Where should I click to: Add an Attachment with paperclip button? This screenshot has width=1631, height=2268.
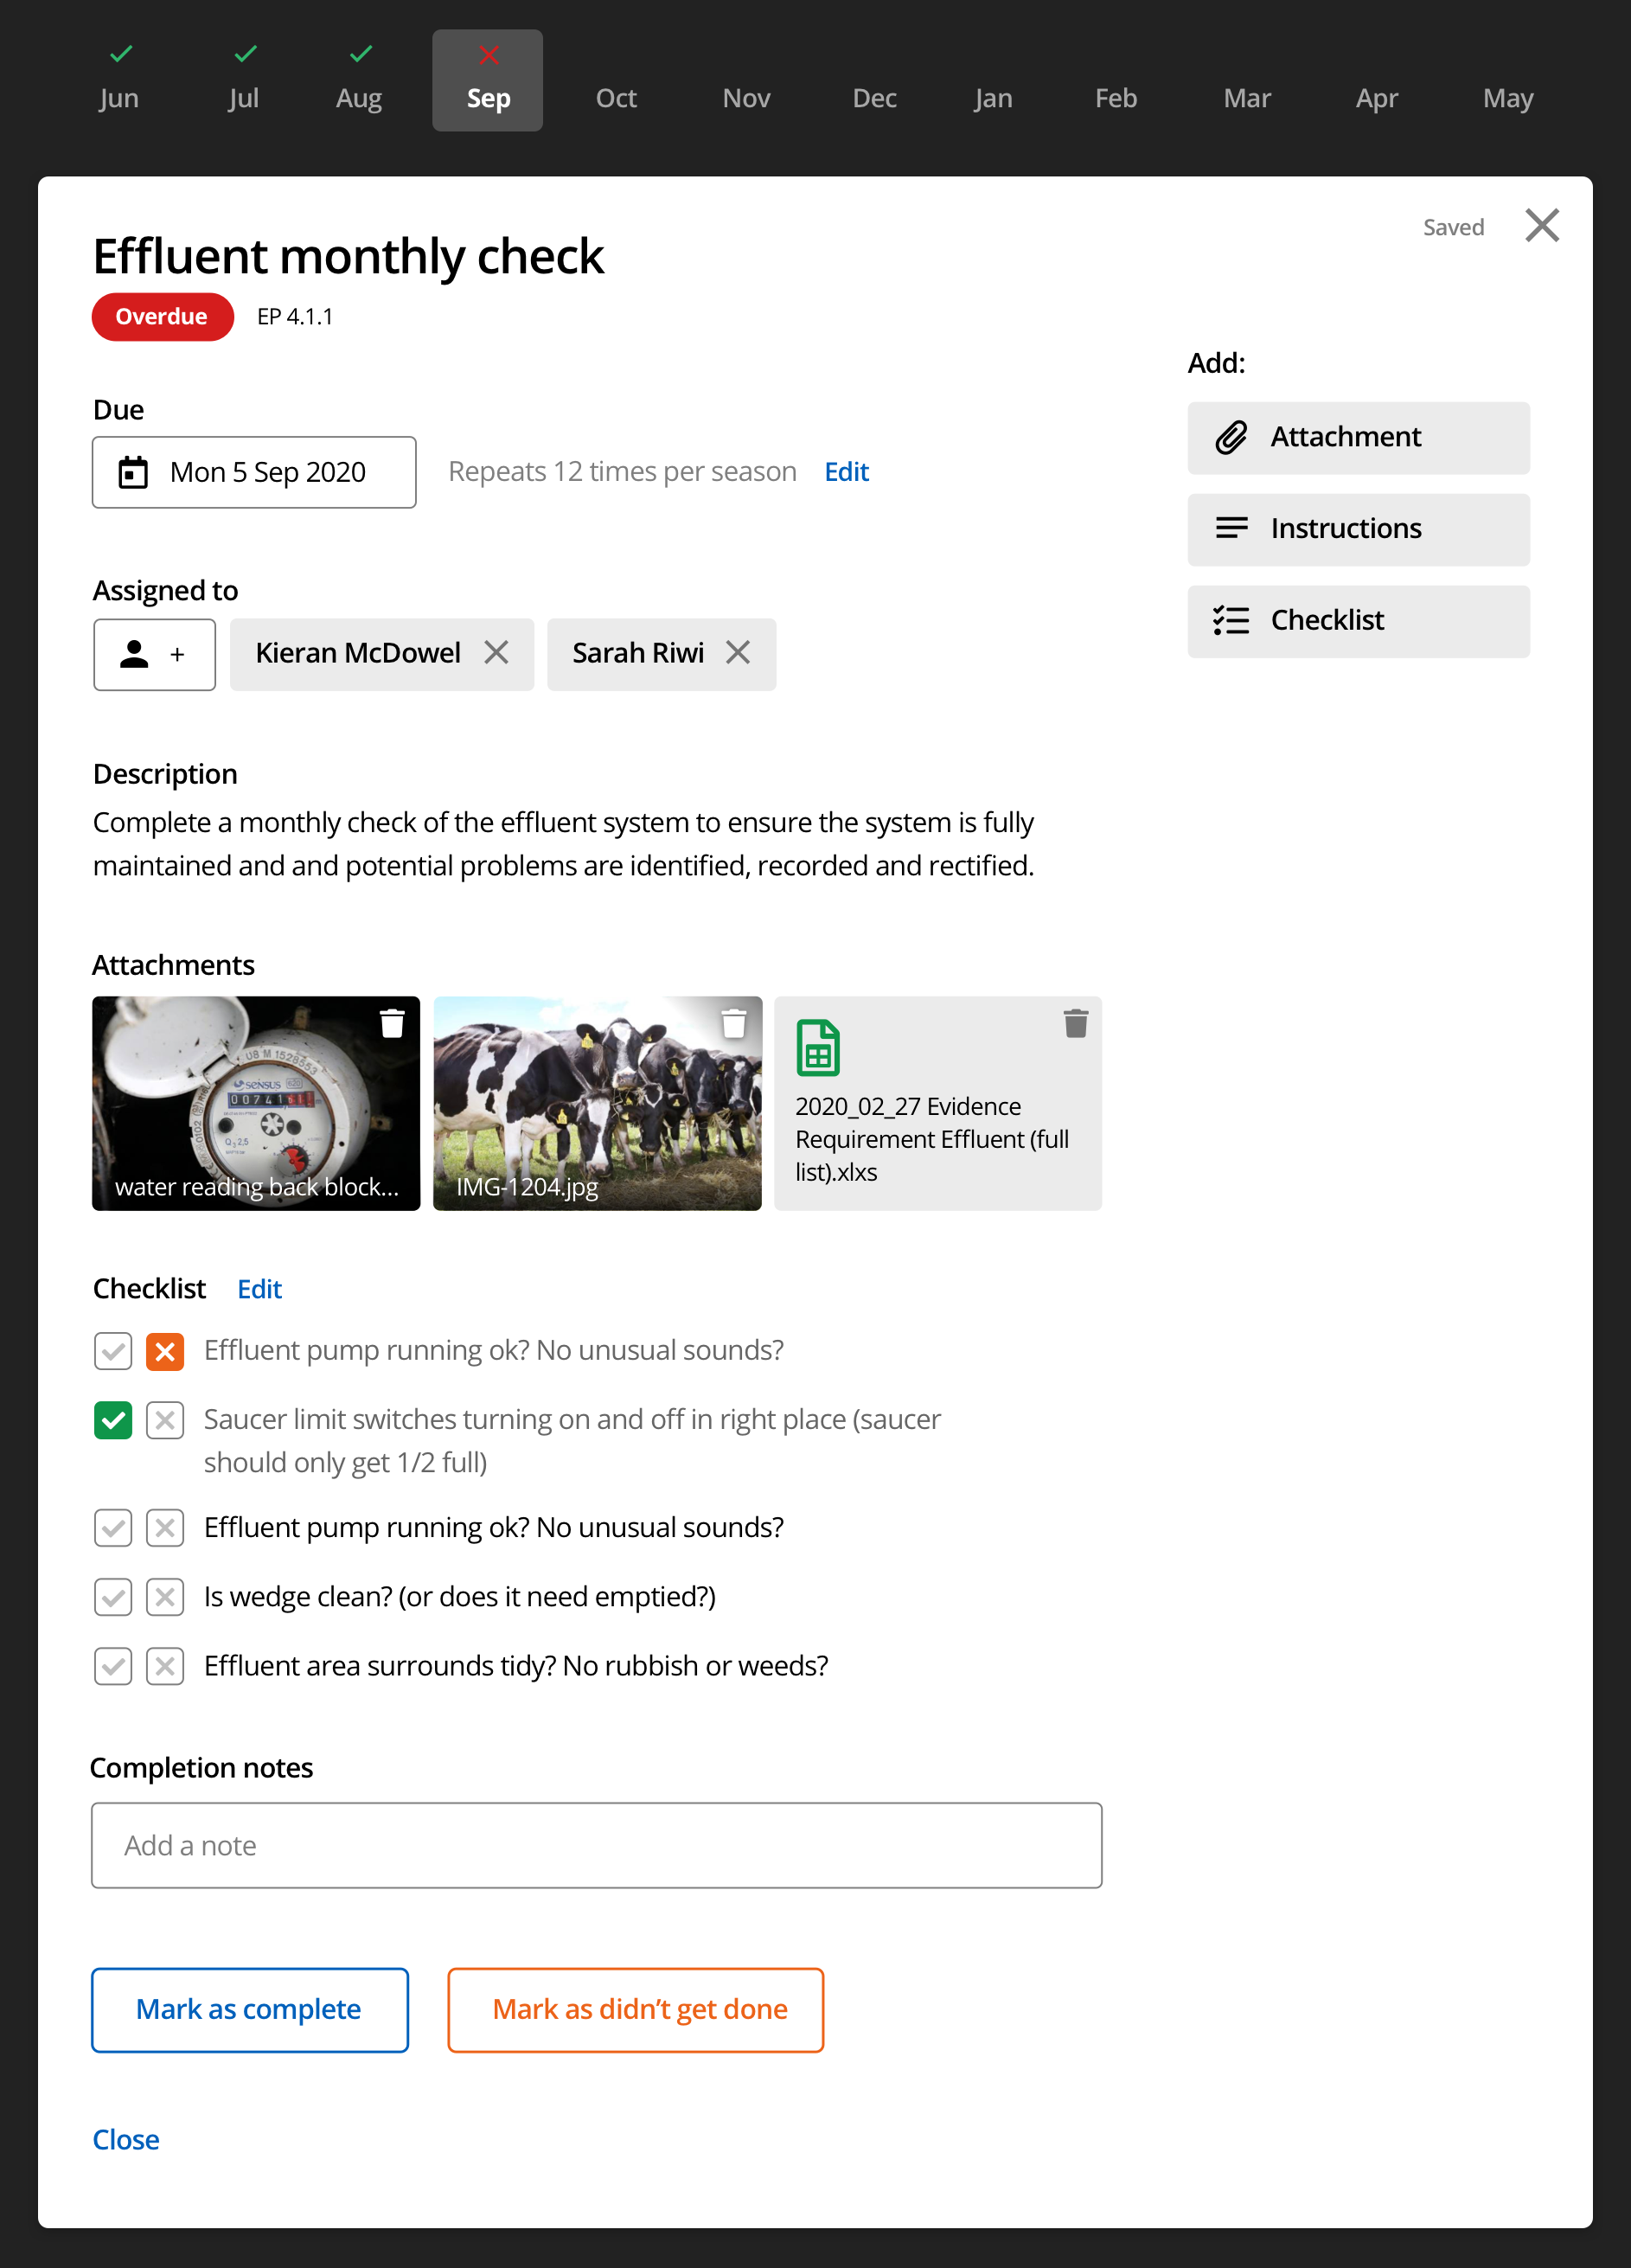pyautogui.click(x=1357, y=438)
